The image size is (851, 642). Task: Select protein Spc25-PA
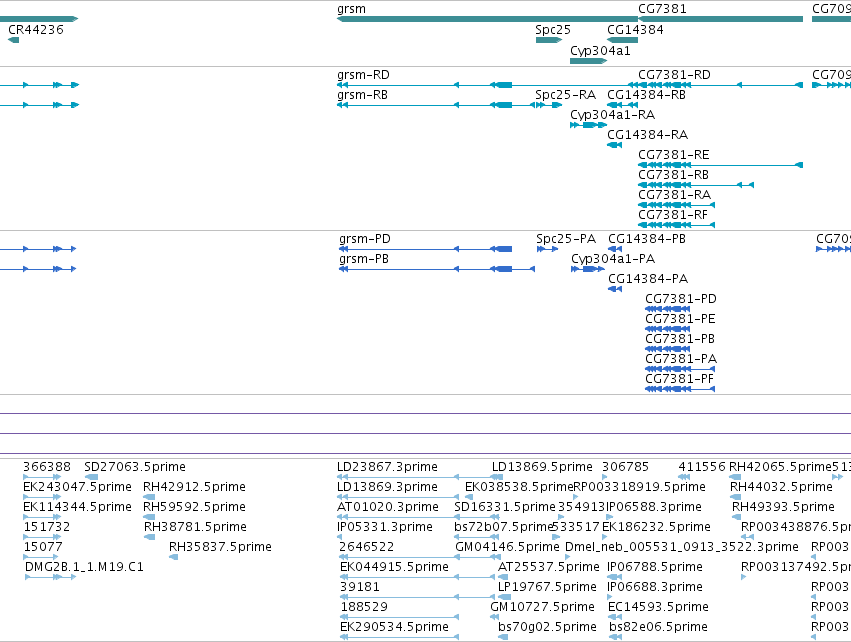pos(547,249)
